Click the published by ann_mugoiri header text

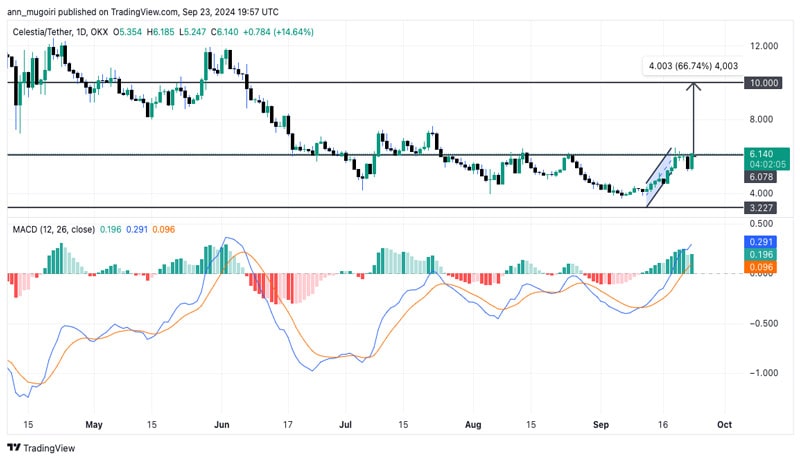(143, 11)
